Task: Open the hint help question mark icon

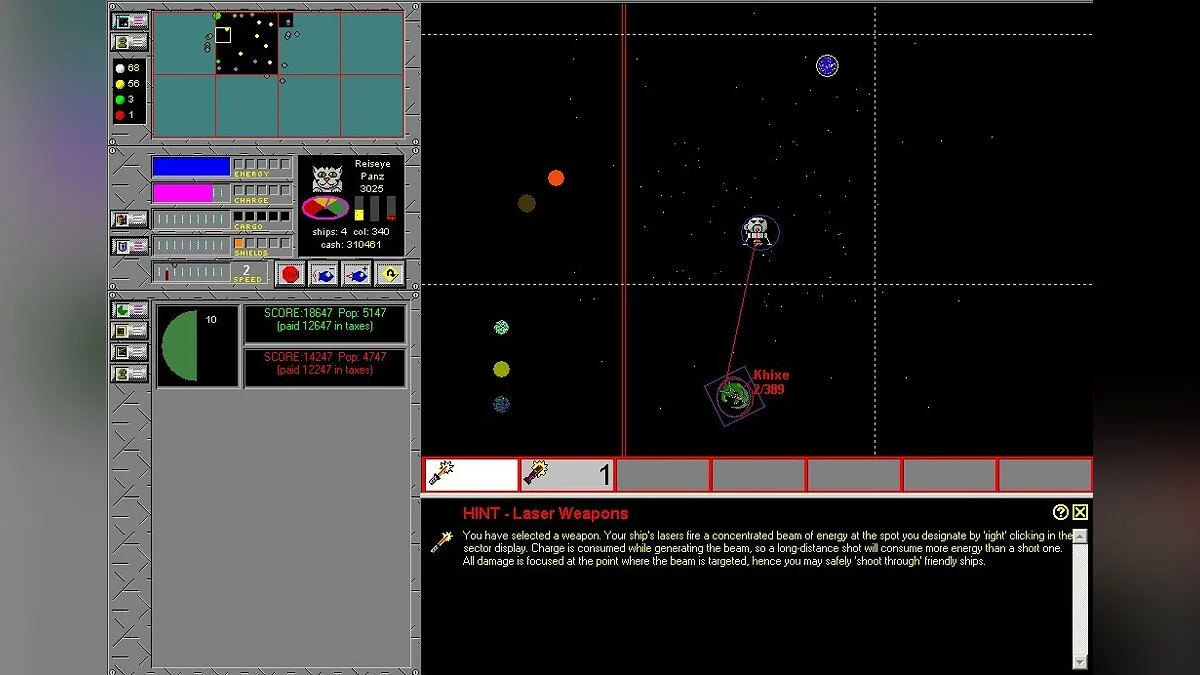Action: (1061, 512)
